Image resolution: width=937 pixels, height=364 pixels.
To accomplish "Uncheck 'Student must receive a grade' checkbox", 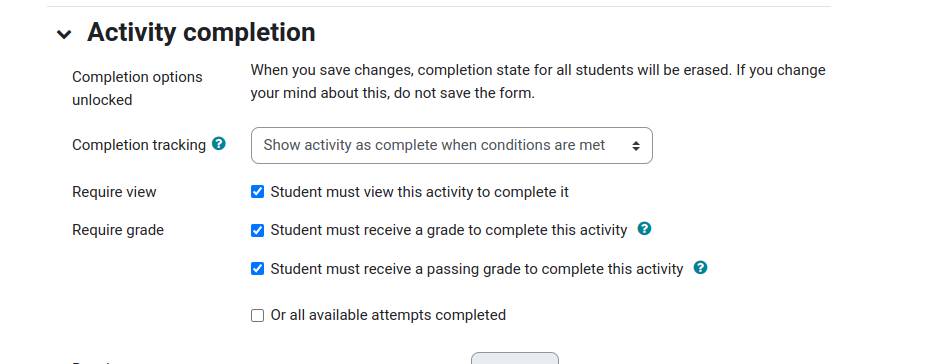I will point(257,230).
